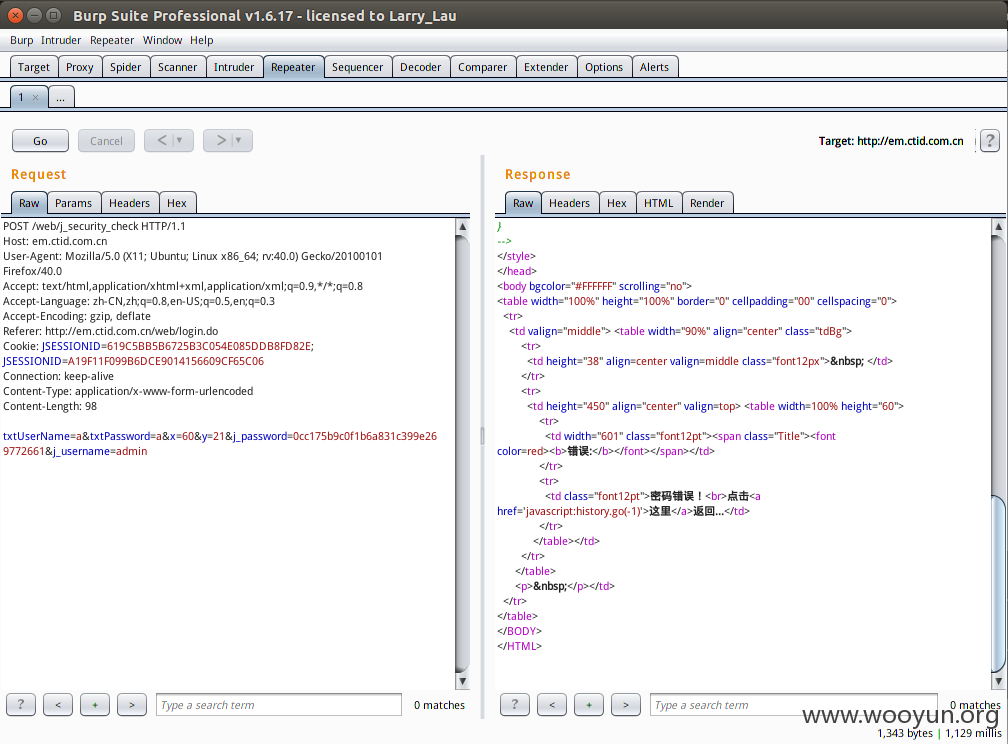Open the Window menu
This screenshot has width=1008, height=744.
coord(162,40)
